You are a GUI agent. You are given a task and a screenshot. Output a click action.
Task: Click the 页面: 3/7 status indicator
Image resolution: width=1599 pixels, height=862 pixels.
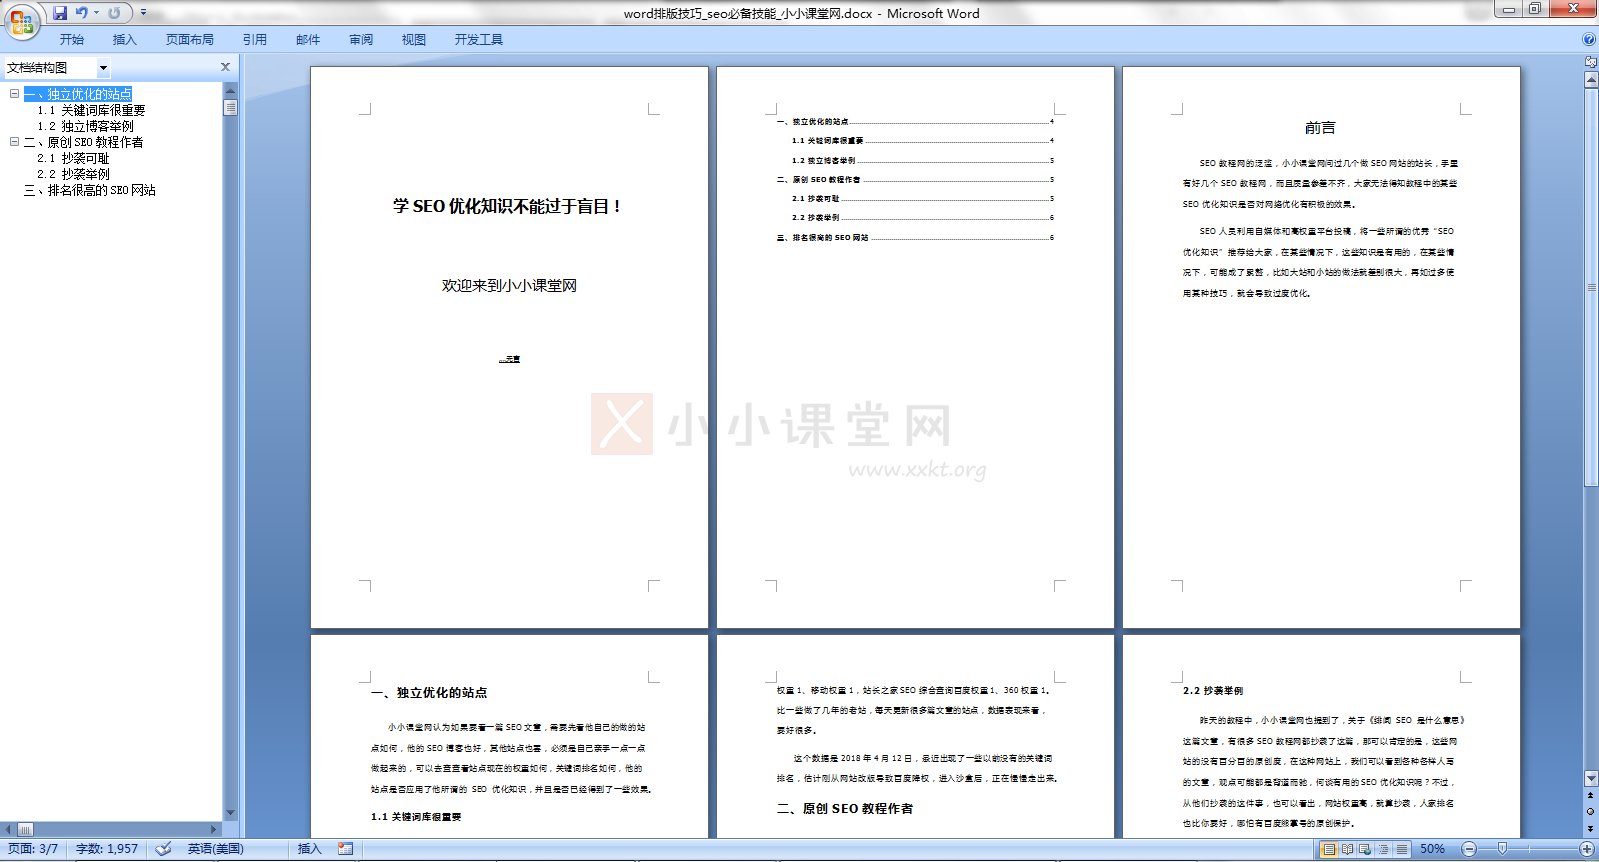[33, 849]
